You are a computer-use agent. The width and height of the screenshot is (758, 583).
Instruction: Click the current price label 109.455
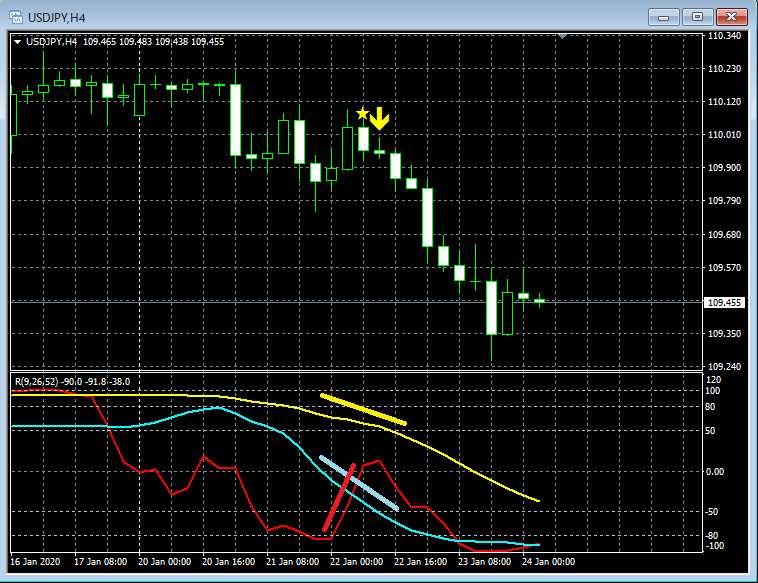[x=724, y=303]
